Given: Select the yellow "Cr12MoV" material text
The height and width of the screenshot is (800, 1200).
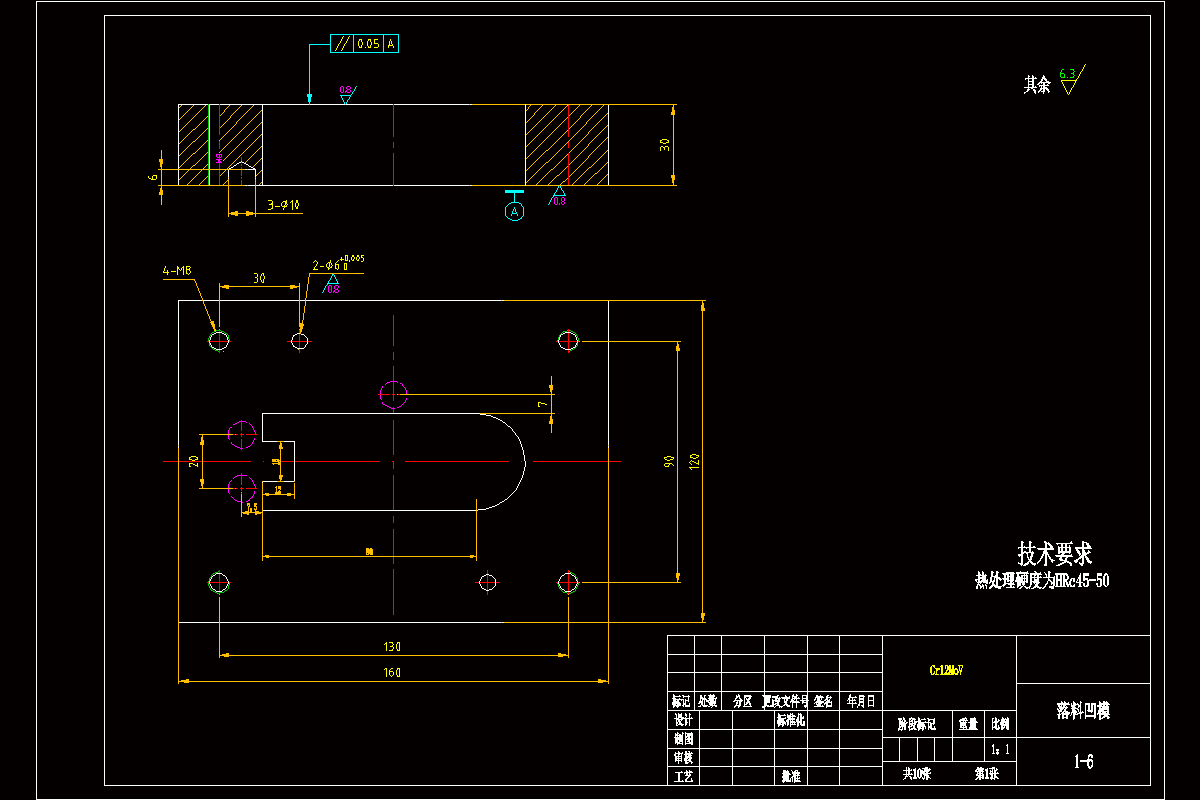Looking at the screenshot, I should tap(946, 671).
